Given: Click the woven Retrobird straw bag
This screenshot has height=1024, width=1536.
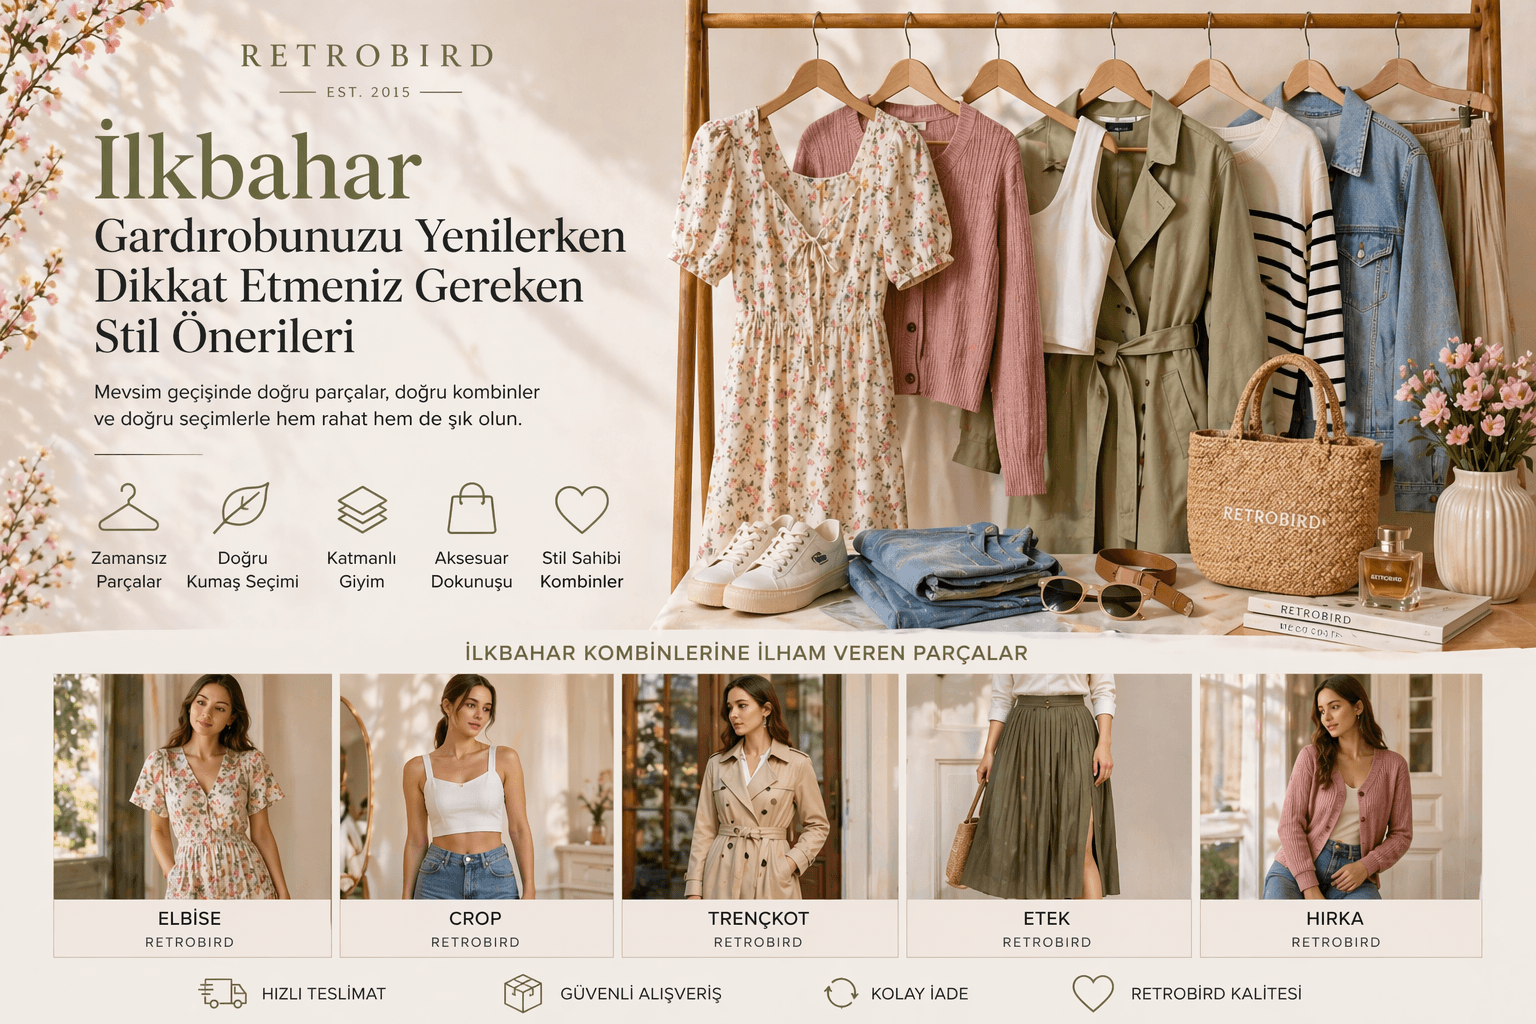Looking at the screenshot, I should (x=1284, y=478).
